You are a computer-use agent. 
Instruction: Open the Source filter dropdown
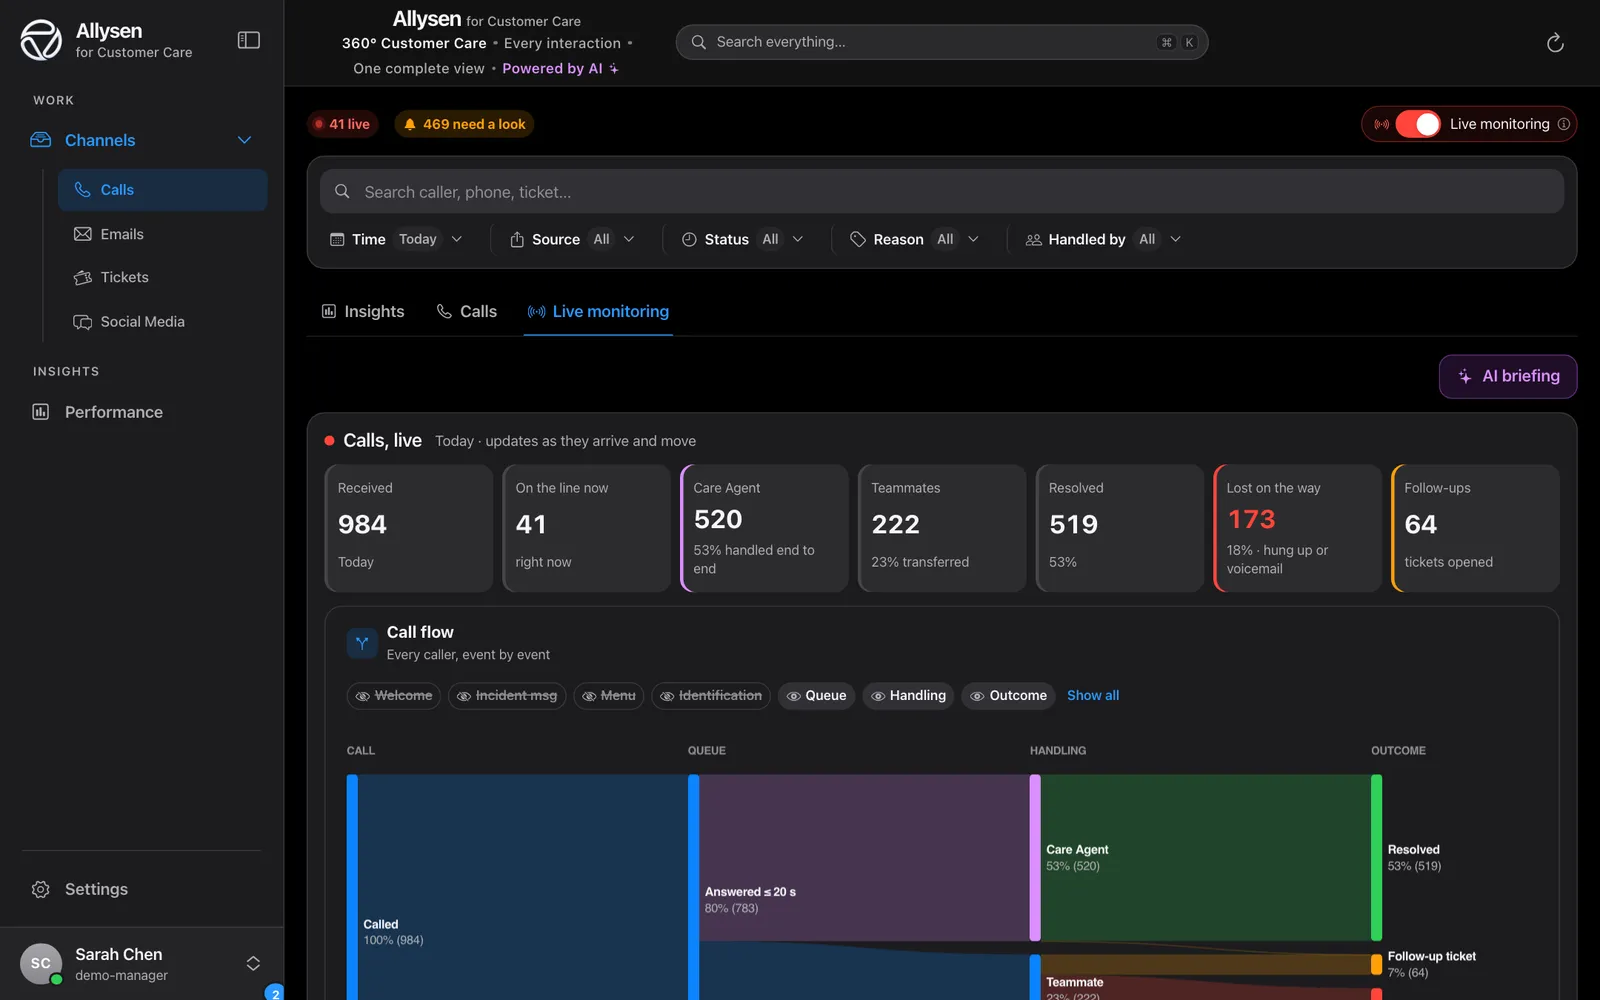pyautogui.click(x=573, y=239)
